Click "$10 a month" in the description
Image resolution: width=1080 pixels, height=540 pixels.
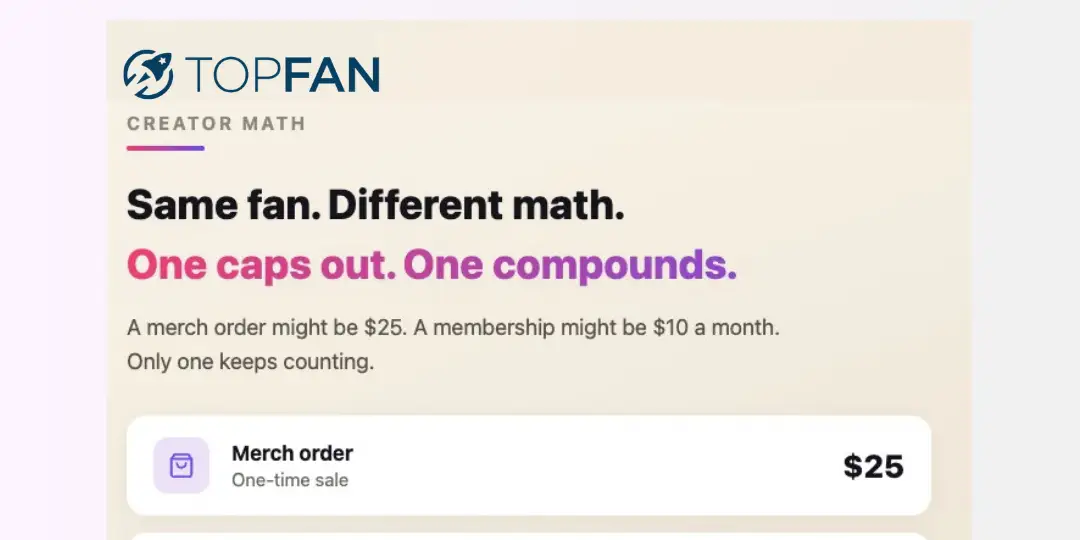(714, 327)
